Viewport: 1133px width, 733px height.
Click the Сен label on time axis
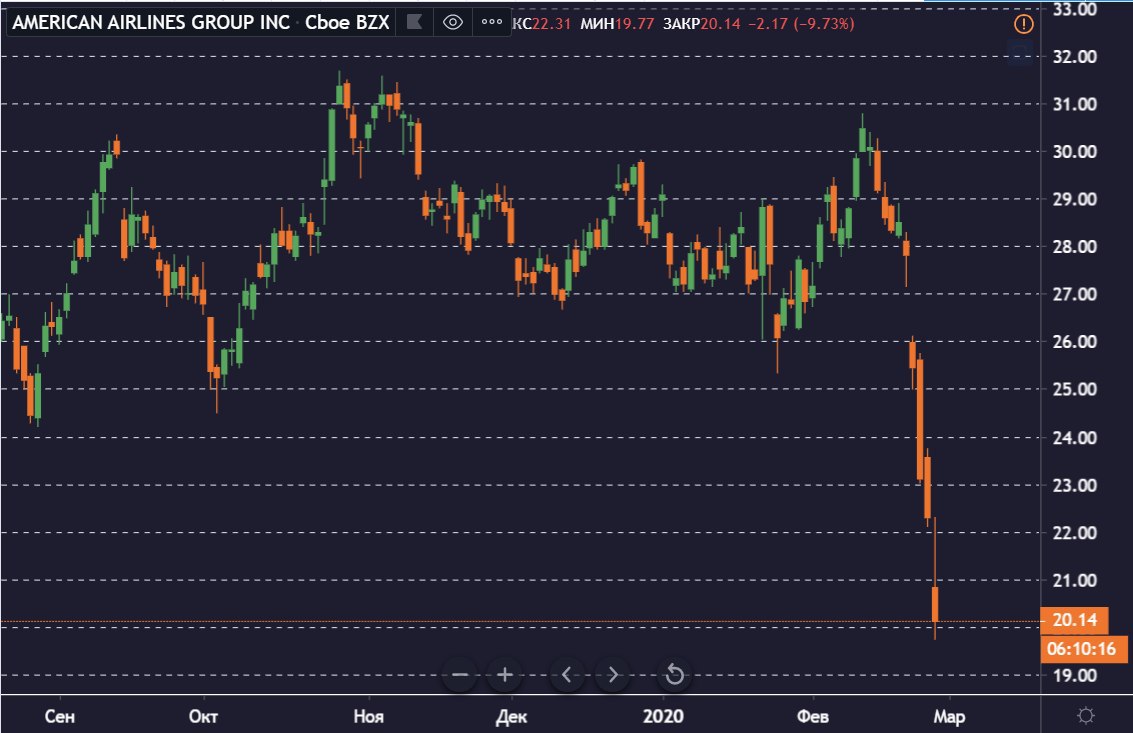[59, 716]
